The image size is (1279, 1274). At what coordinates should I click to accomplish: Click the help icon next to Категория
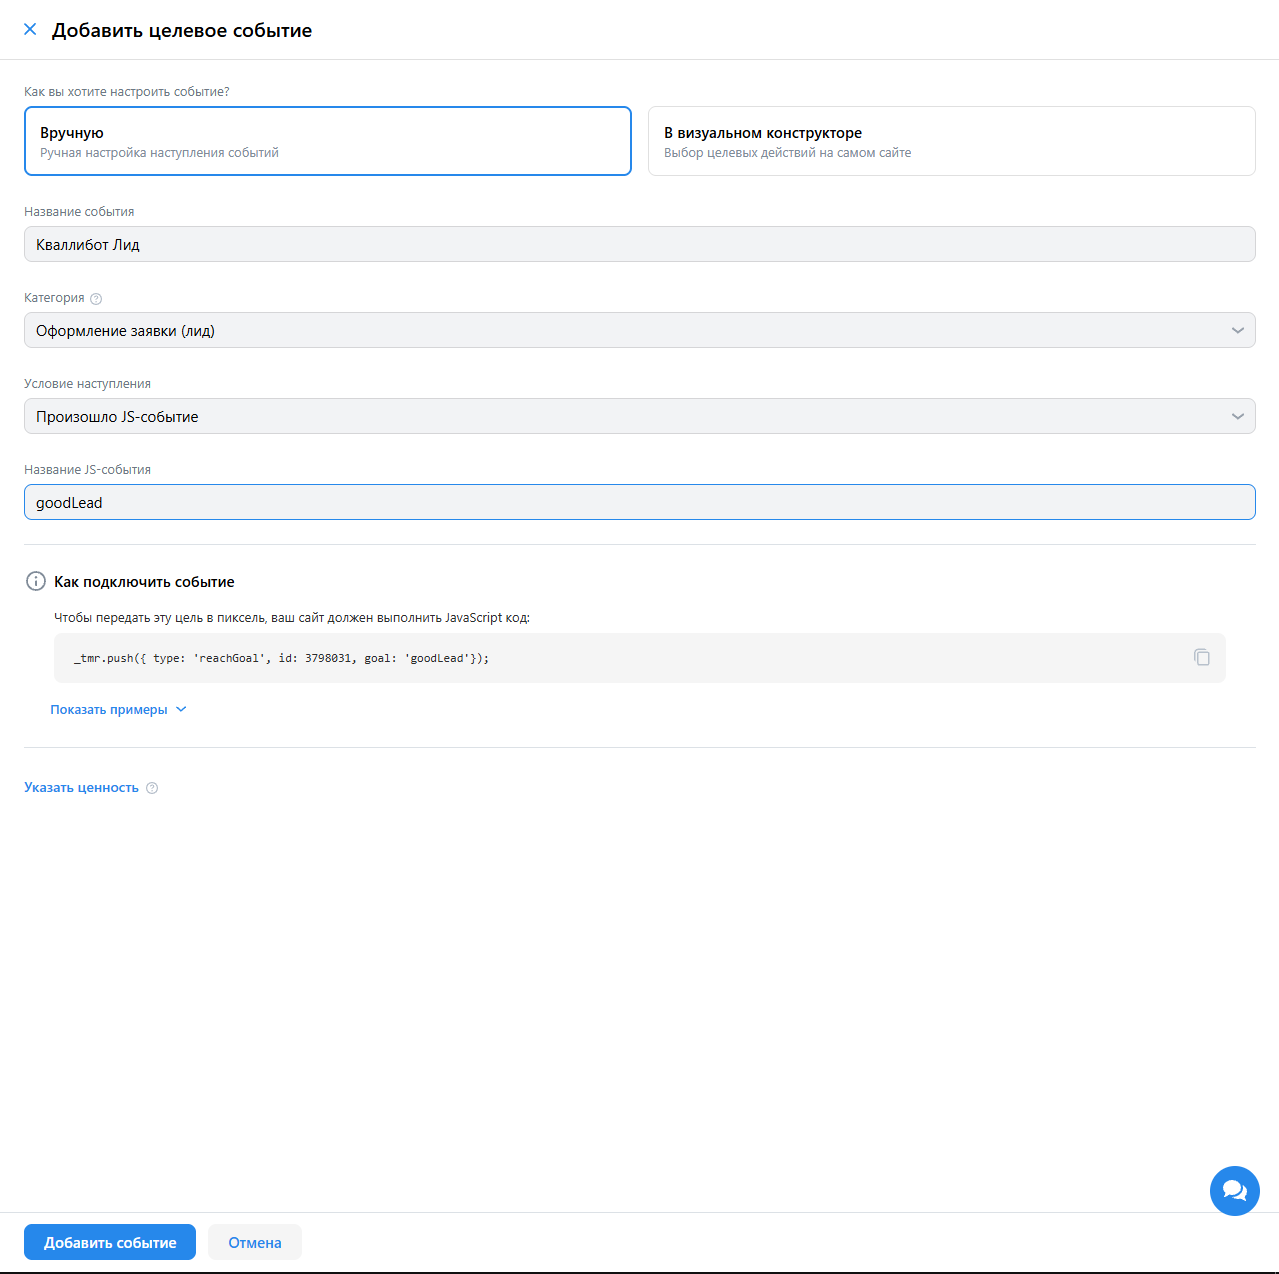96,298
